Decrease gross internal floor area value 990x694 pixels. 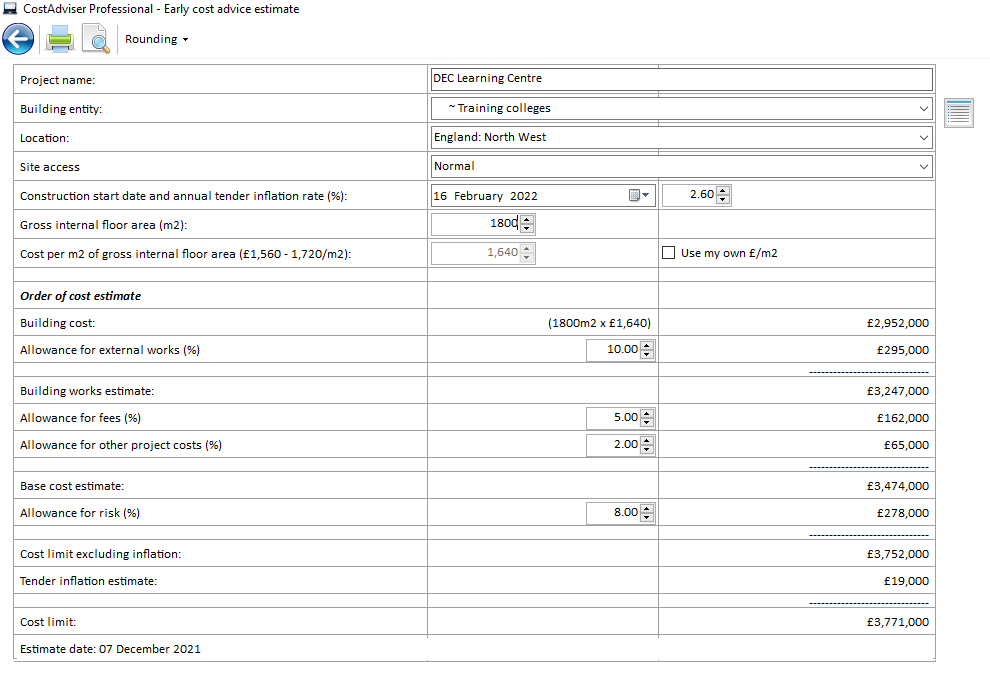(x=527, y=229)
